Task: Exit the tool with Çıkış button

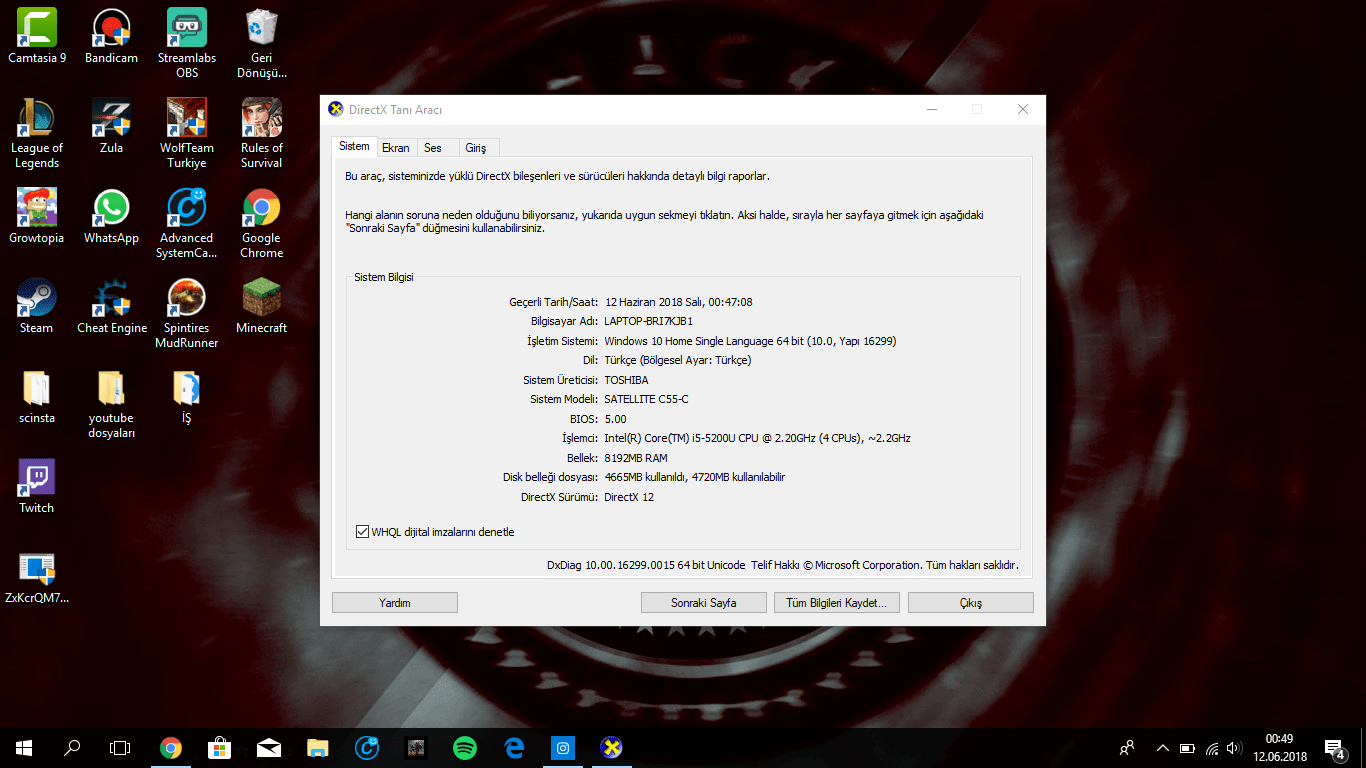Action: (x=971, y=603)
